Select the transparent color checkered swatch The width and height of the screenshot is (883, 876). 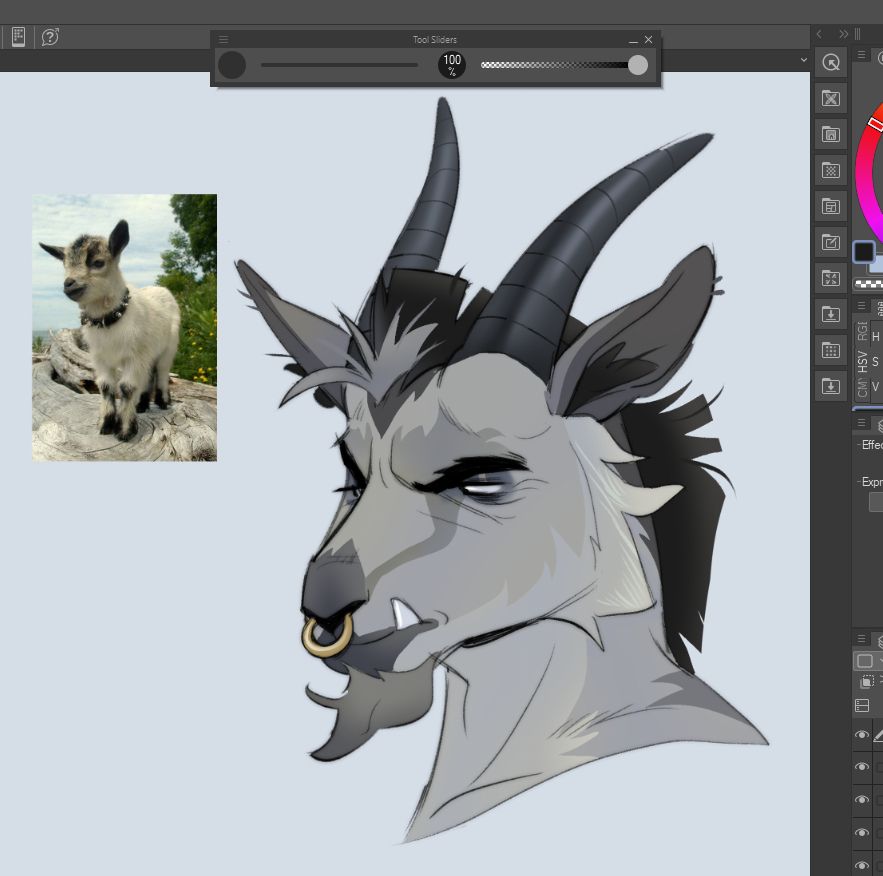pos(868,284)
